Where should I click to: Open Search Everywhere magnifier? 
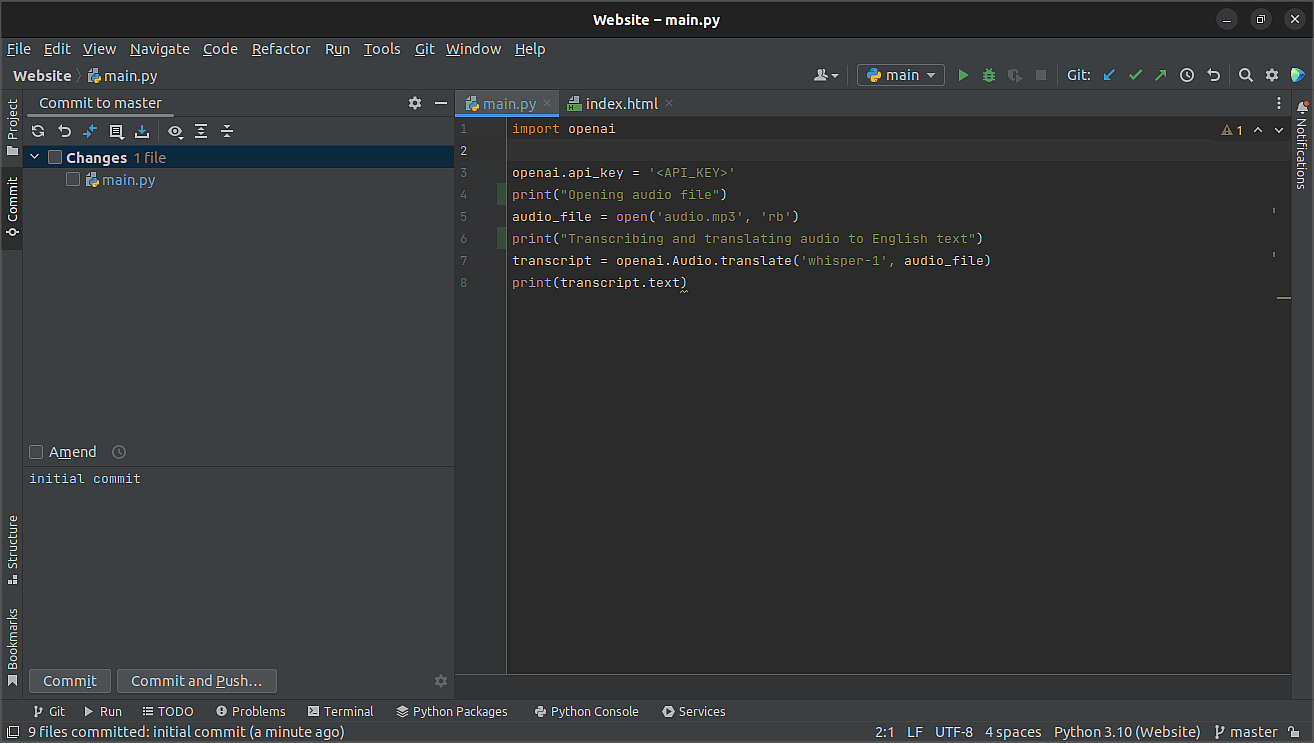pos(1246,75)
